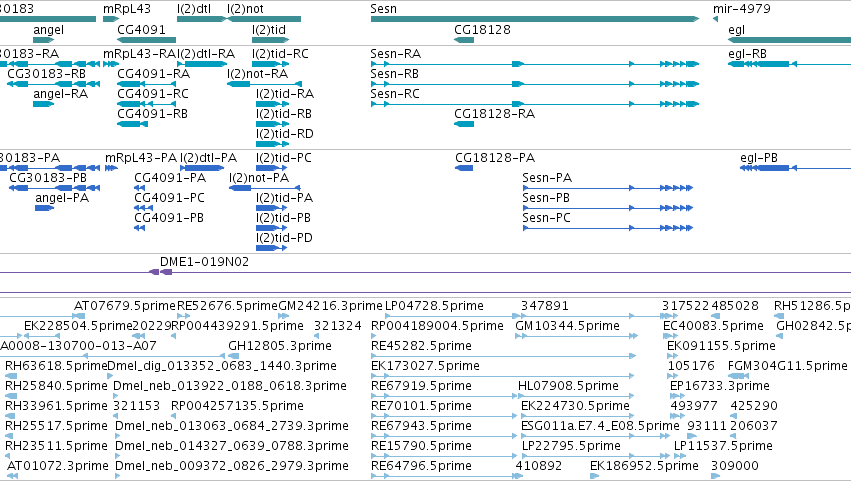Click EST LP04728.5prime
The image size is (851, 481).
click(x=452, y=316)
